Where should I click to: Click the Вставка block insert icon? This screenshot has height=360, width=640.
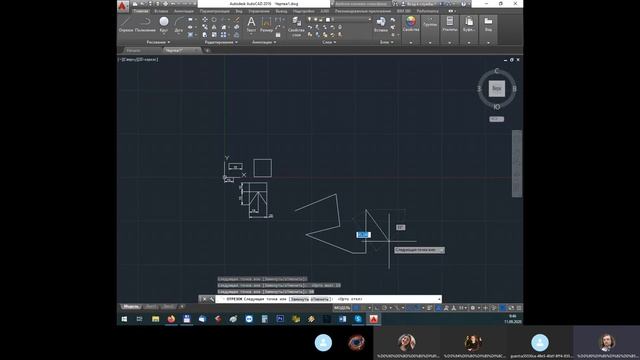click(381, 24)
